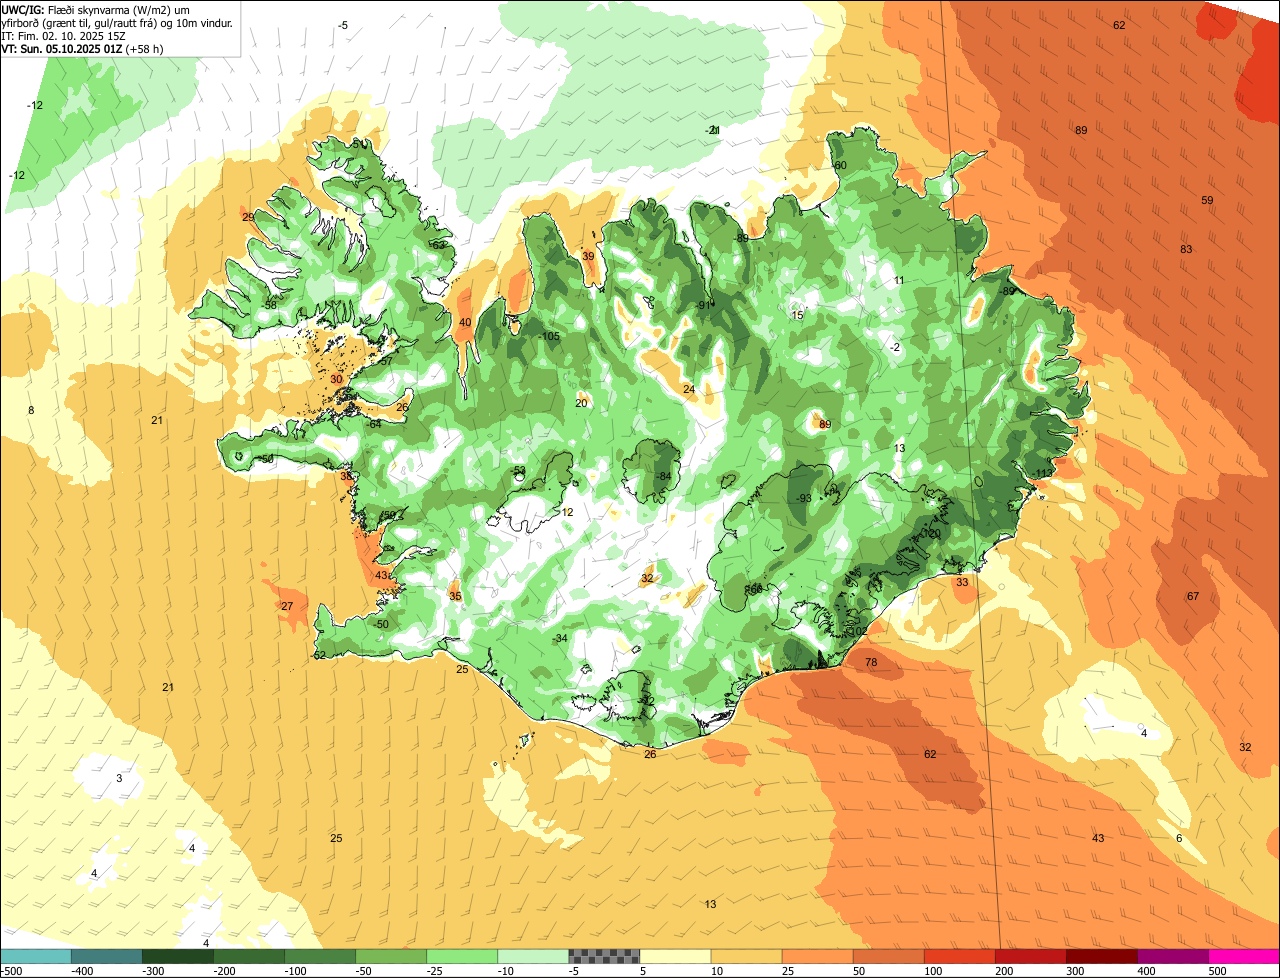
Task: Pick the legend swatch labeled -50
Action: point(391,956)
